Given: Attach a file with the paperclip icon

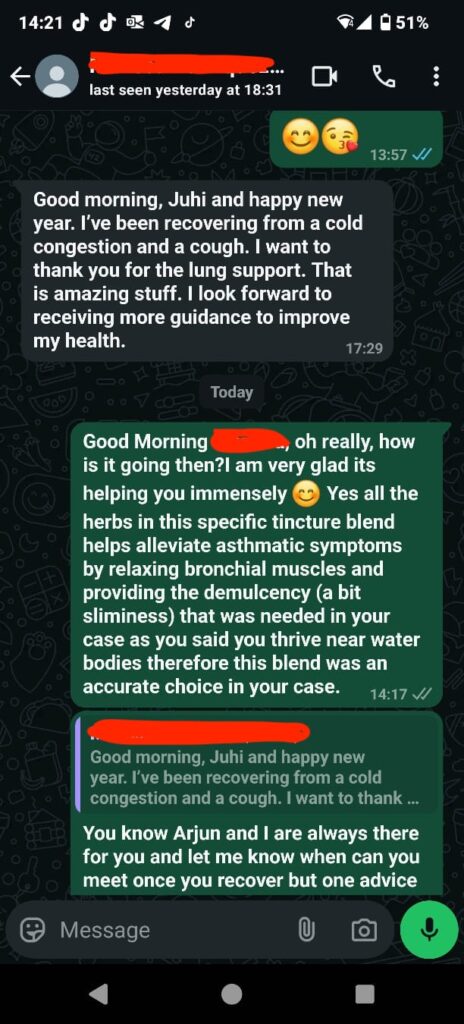Looking at the screenshot, I should click(307, 929).
